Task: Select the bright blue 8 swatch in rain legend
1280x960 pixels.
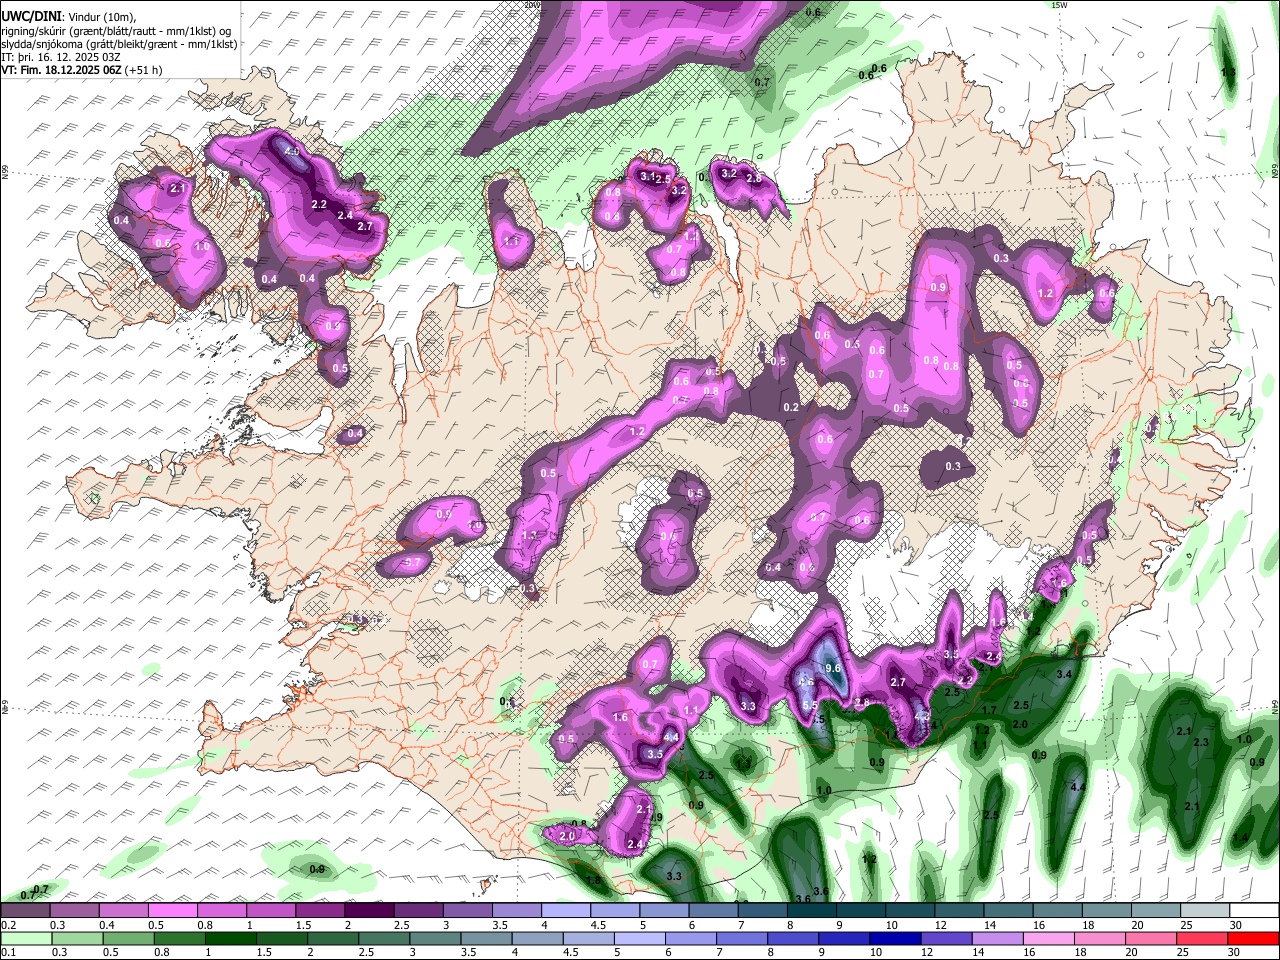Action: point(792,939)
